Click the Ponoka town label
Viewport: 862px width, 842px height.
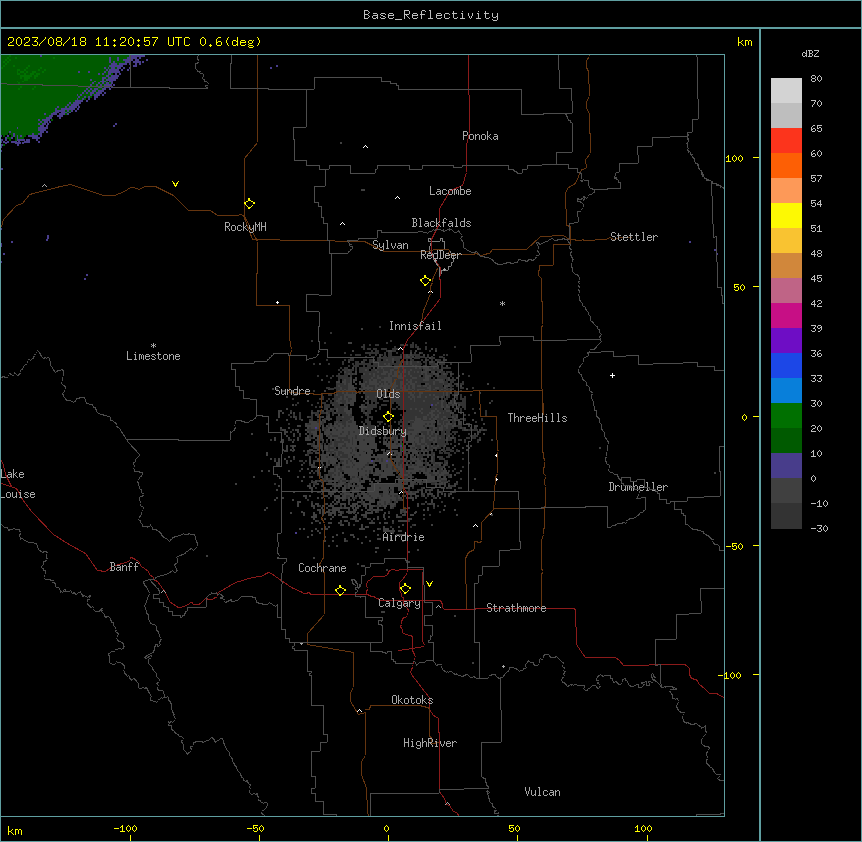click(480, 136)
